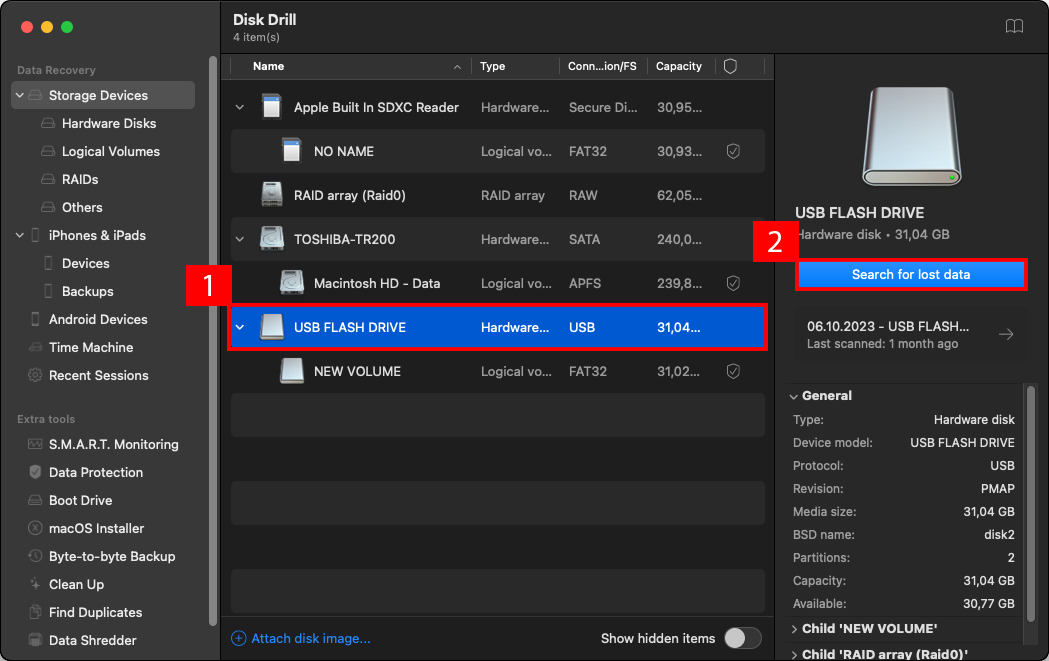Click the PMAP Revision value
The image size is (1049, 661).
(x=997, y=488)
